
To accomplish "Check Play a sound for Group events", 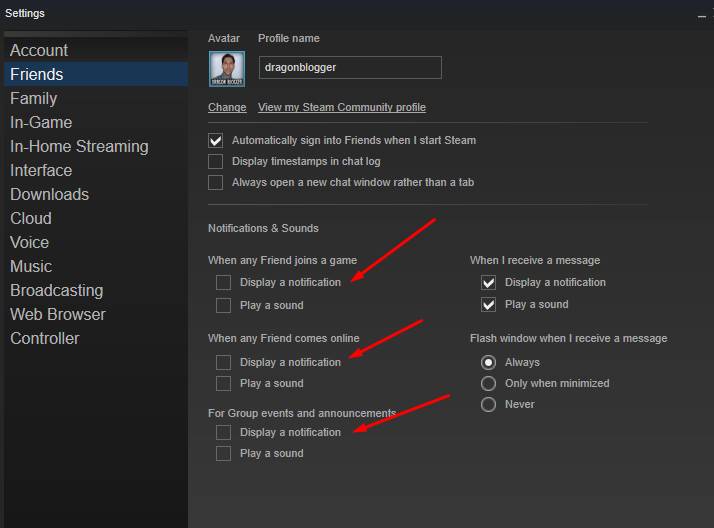I will 223,453.
